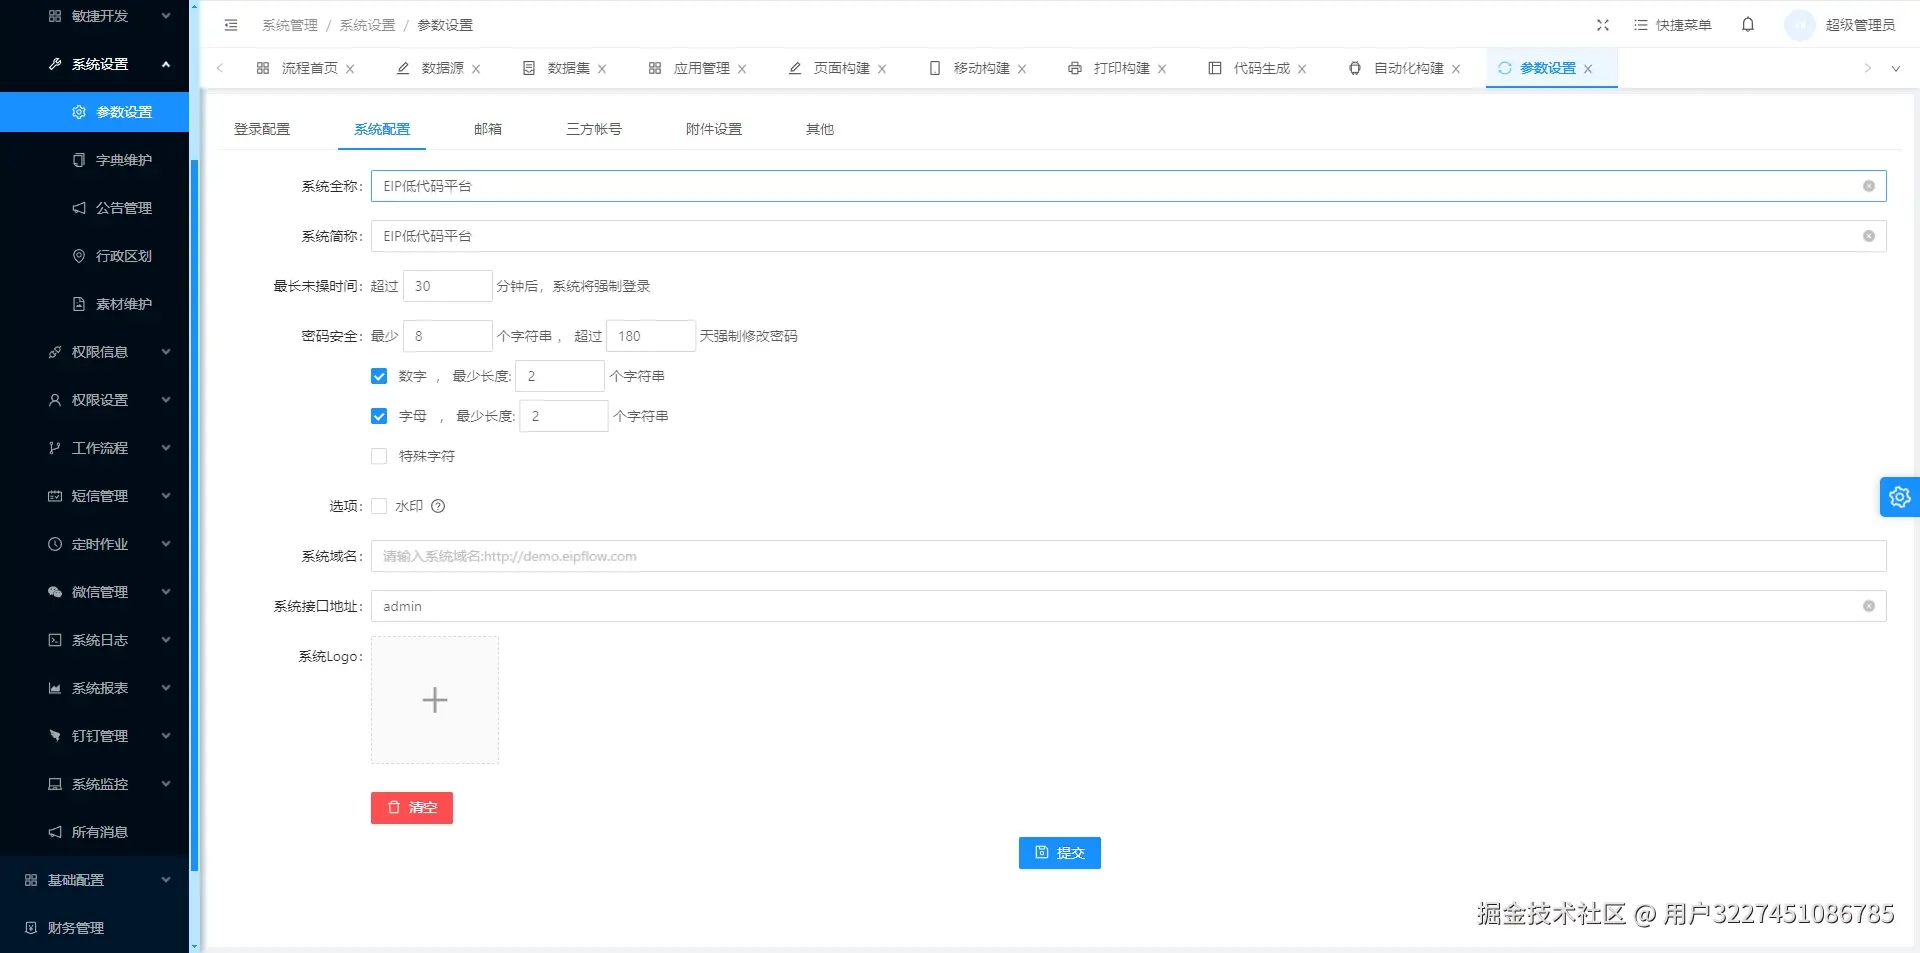Uncheck the 字母 password requirement checkbox

379,416
